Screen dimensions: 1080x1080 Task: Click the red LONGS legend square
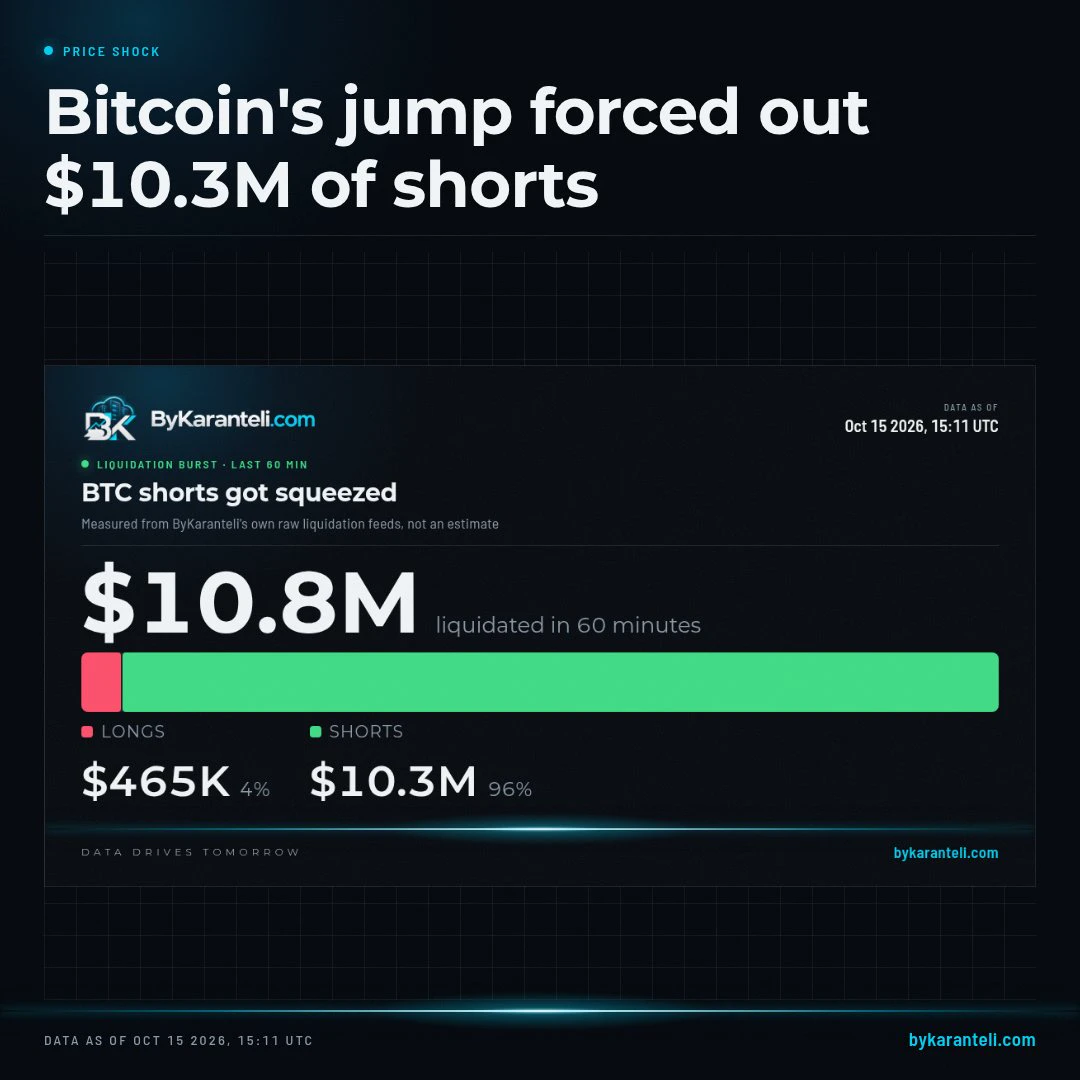[87, 731]
